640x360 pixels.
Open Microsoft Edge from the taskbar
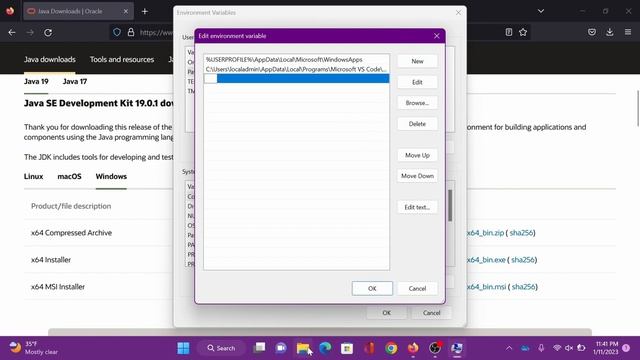tap(325, 348)
